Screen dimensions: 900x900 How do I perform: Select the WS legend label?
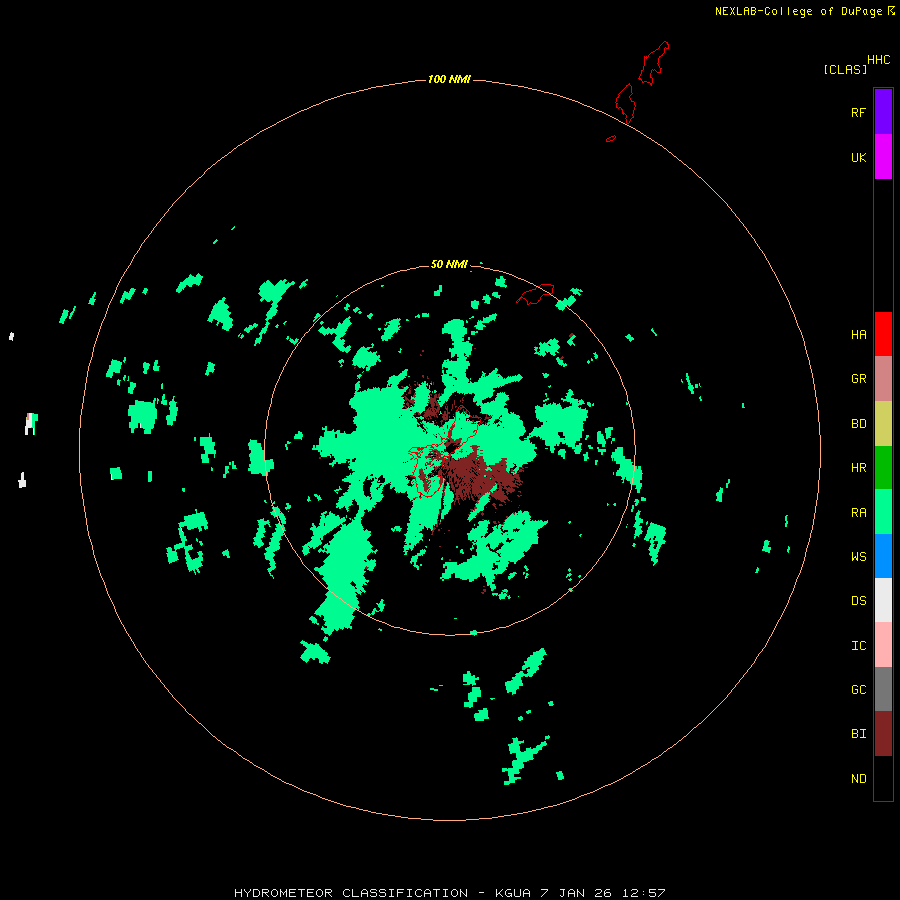tap(858, 557)
